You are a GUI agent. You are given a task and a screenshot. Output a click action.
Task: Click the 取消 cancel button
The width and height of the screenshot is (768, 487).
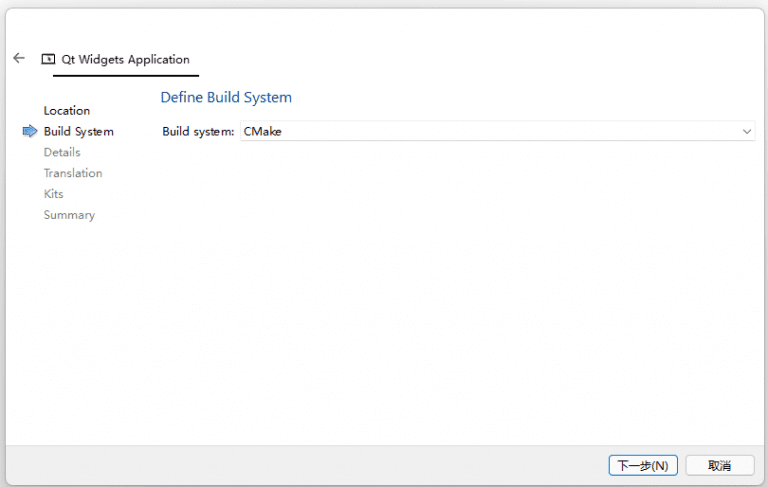719,465
